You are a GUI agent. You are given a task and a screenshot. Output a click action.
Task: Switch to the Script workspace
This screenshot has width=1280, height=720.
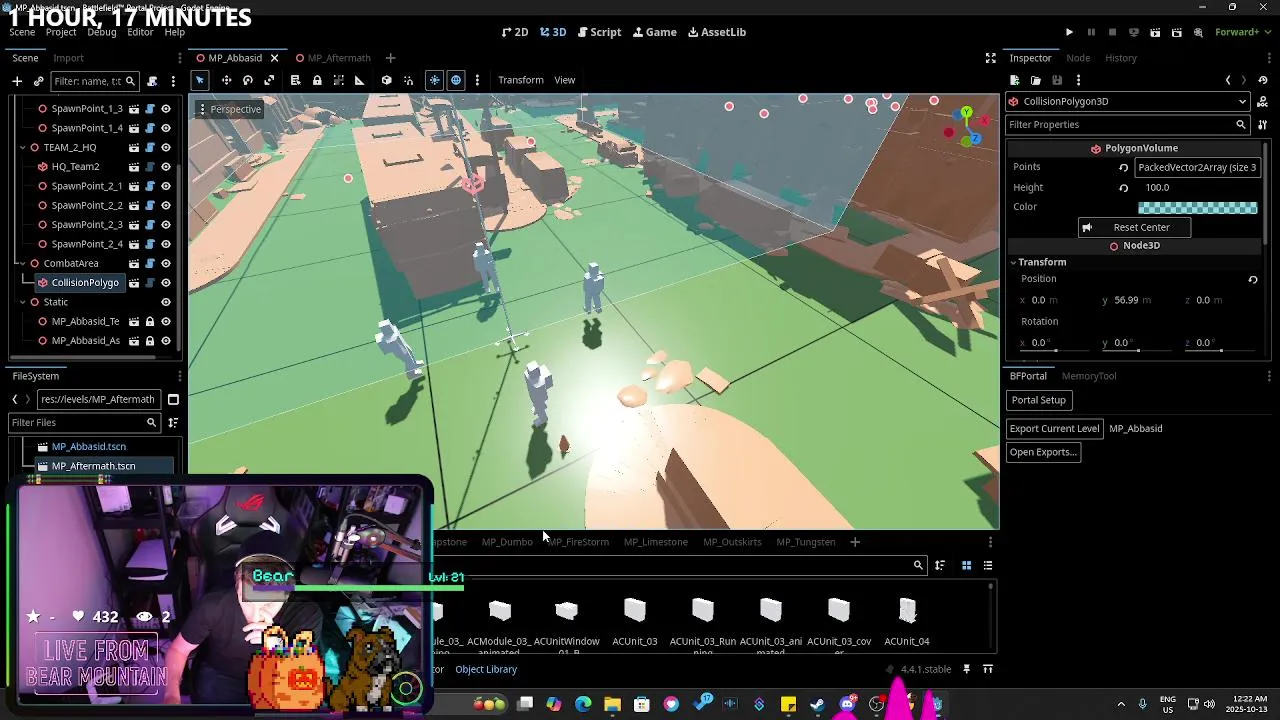coord(600,32)
